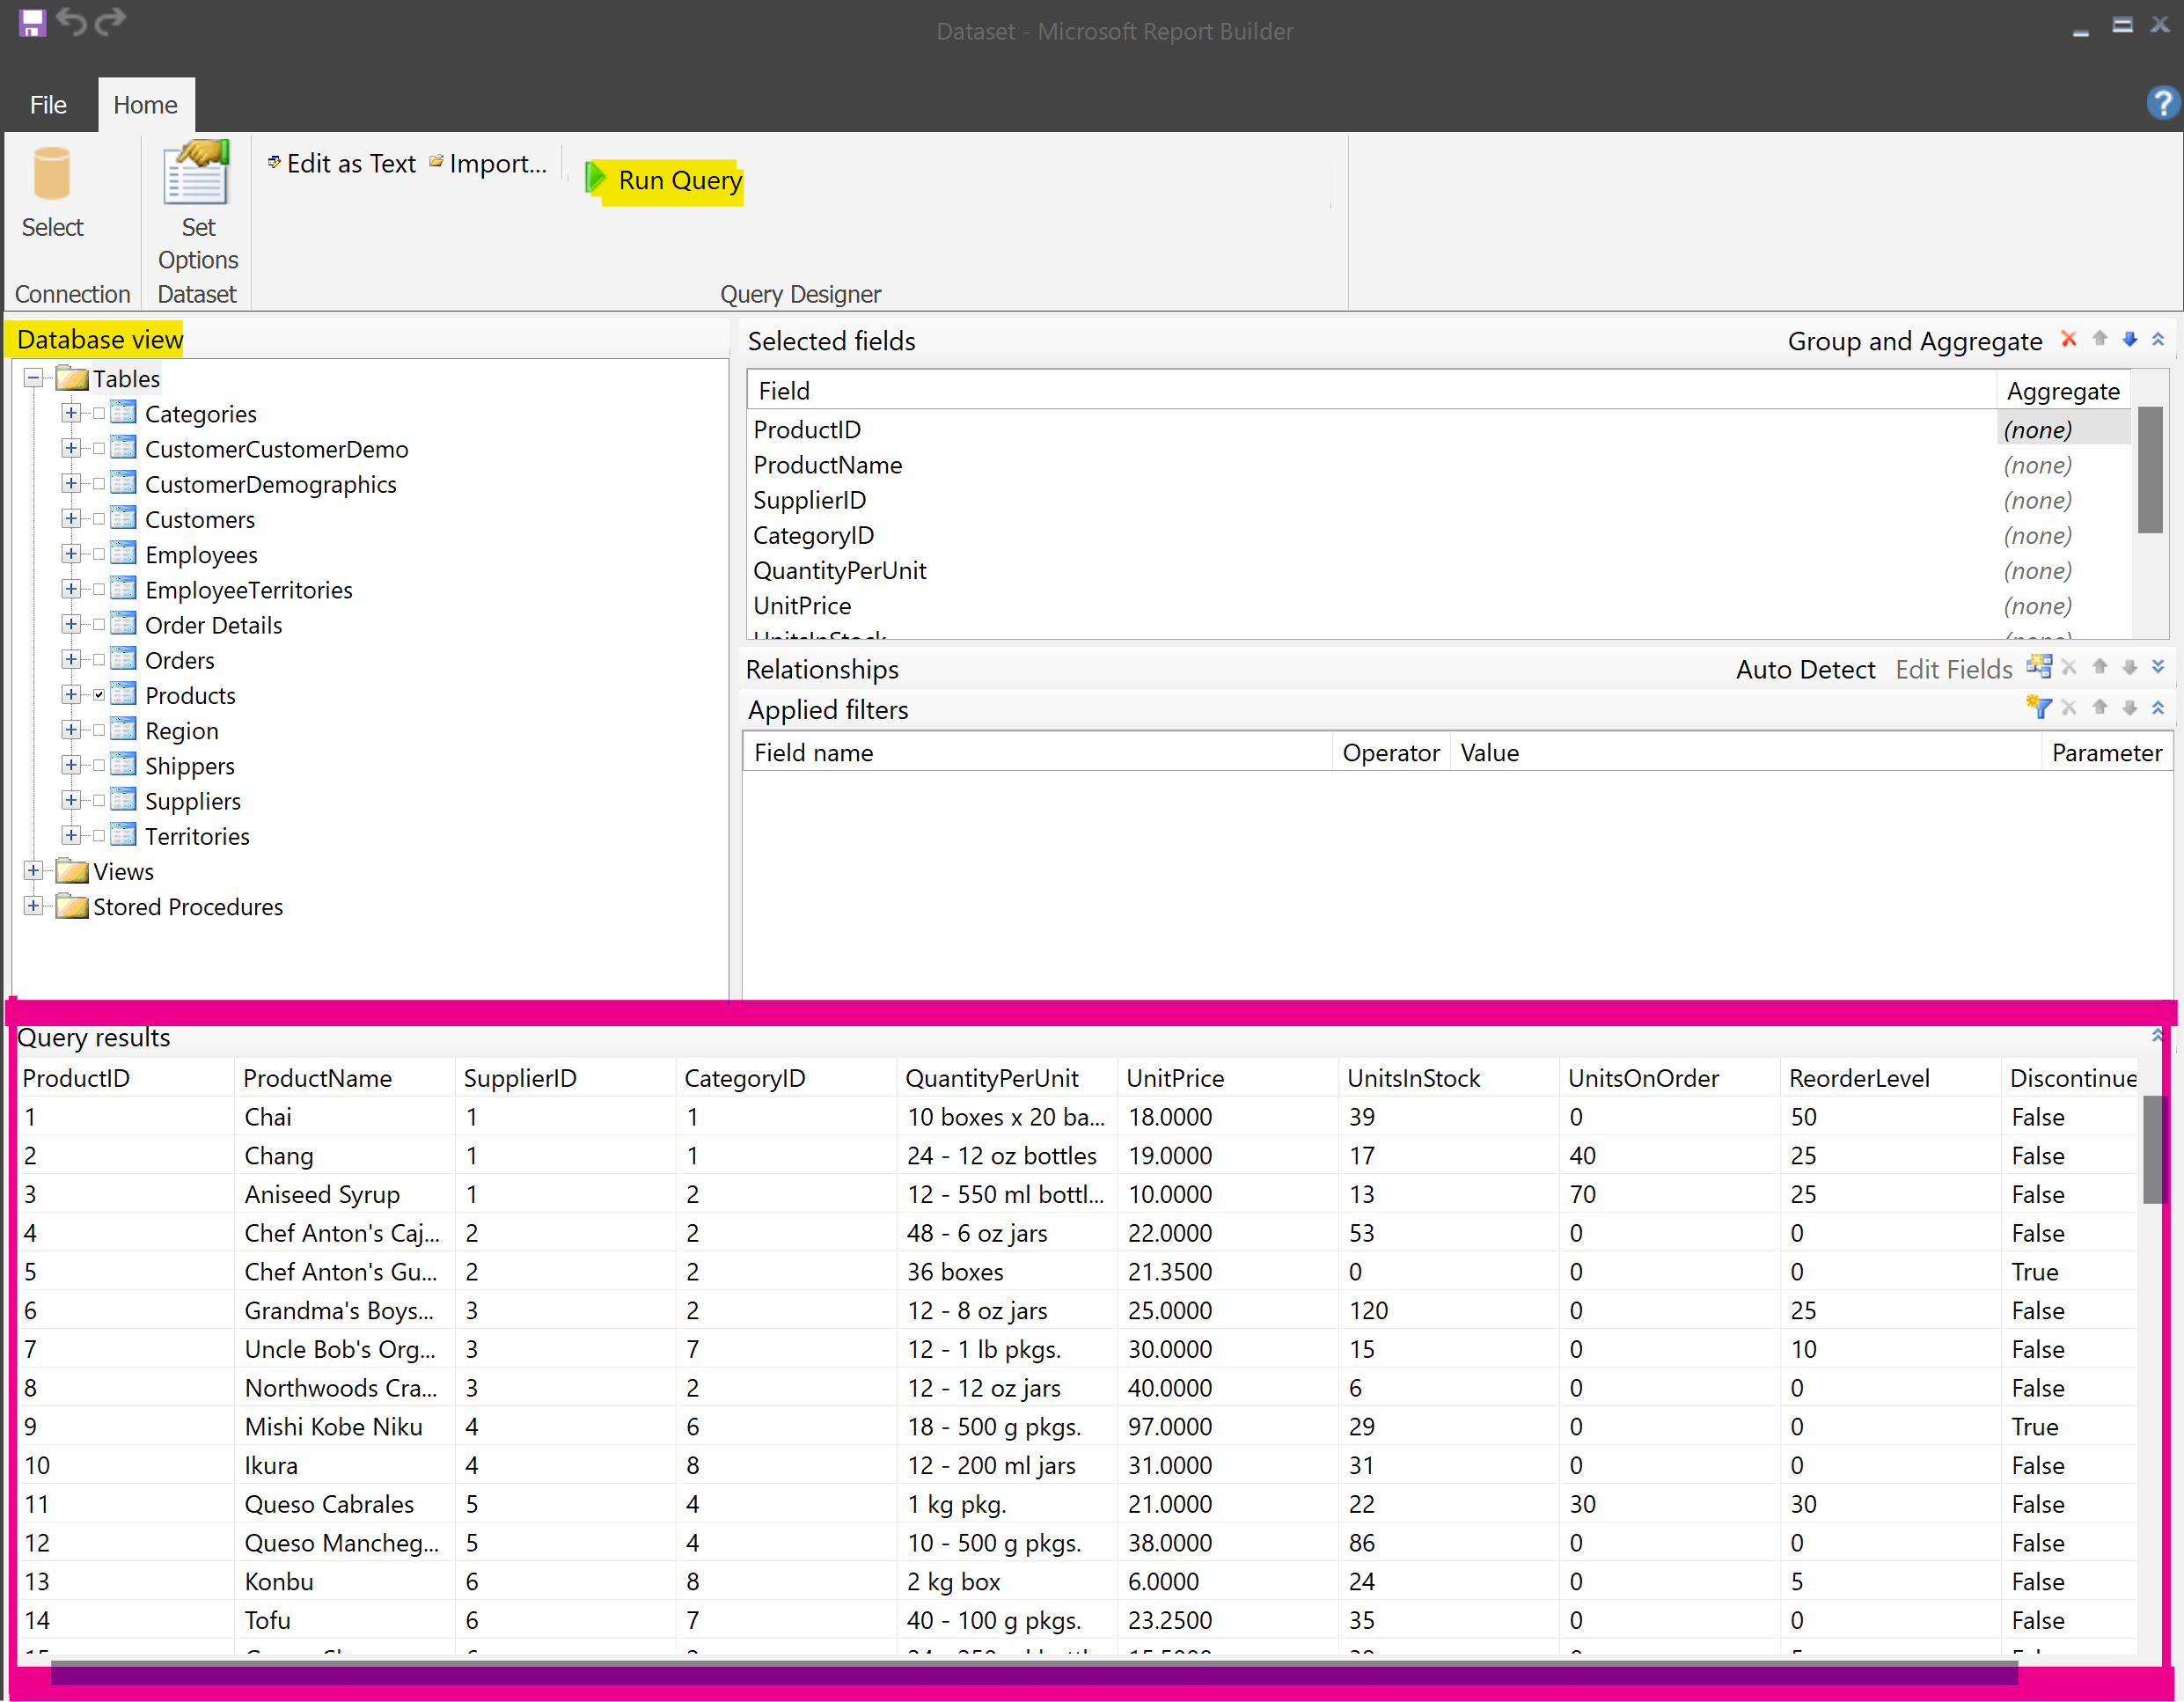
Task: Click Selected fields vertical scrollbar thumb
Action: [x=2149, y=470]
